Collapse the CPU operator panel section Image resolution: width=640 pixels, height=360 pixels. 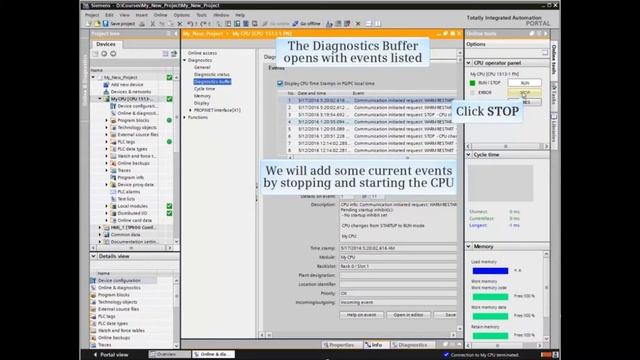click(x=469, y=63)
